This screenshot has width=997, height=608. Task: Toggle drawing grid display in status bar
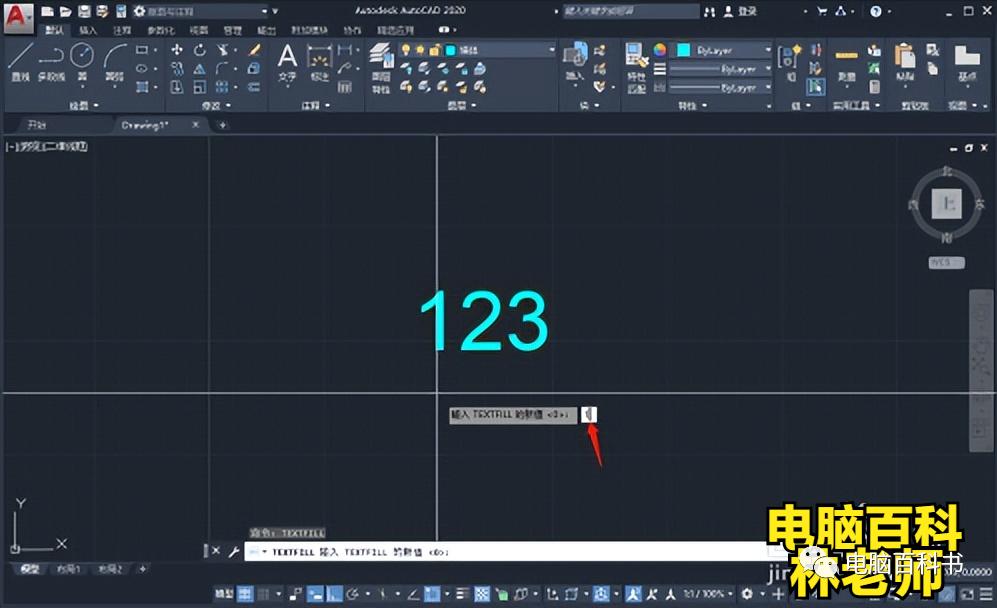pos(245,594)
